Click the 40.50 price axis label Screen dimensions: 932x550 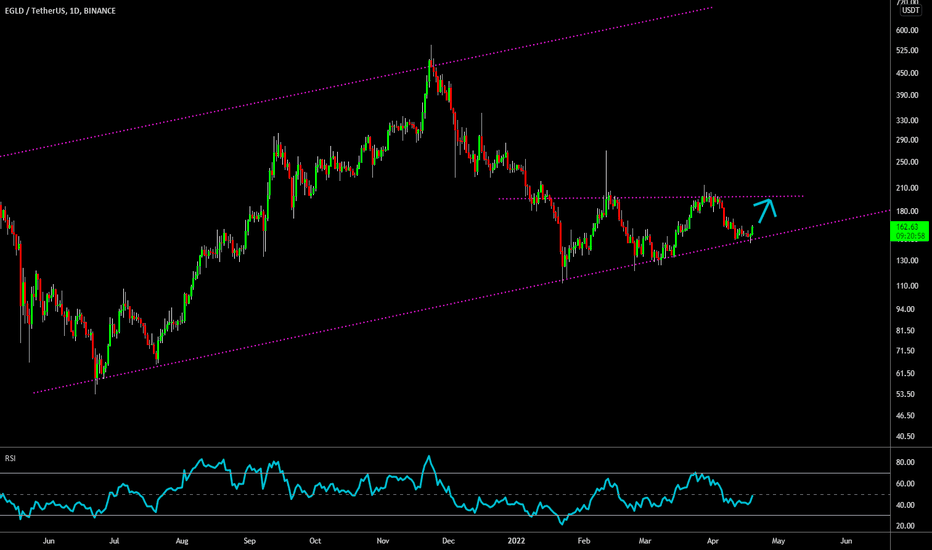(905, 436)
